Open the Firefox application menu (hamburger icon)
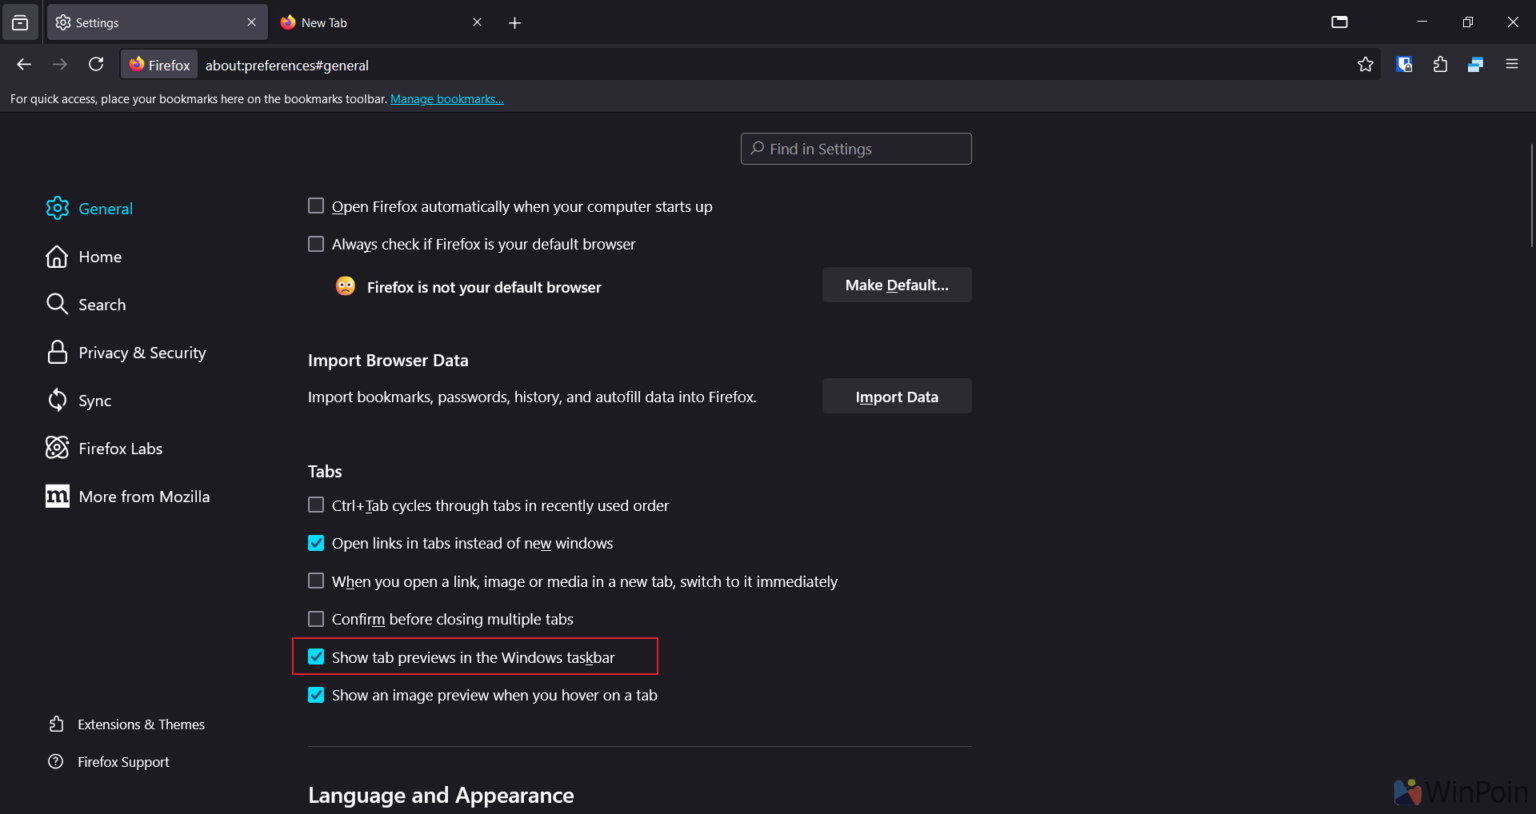Screen dimensions: 1536x814 click(1512, 63)
